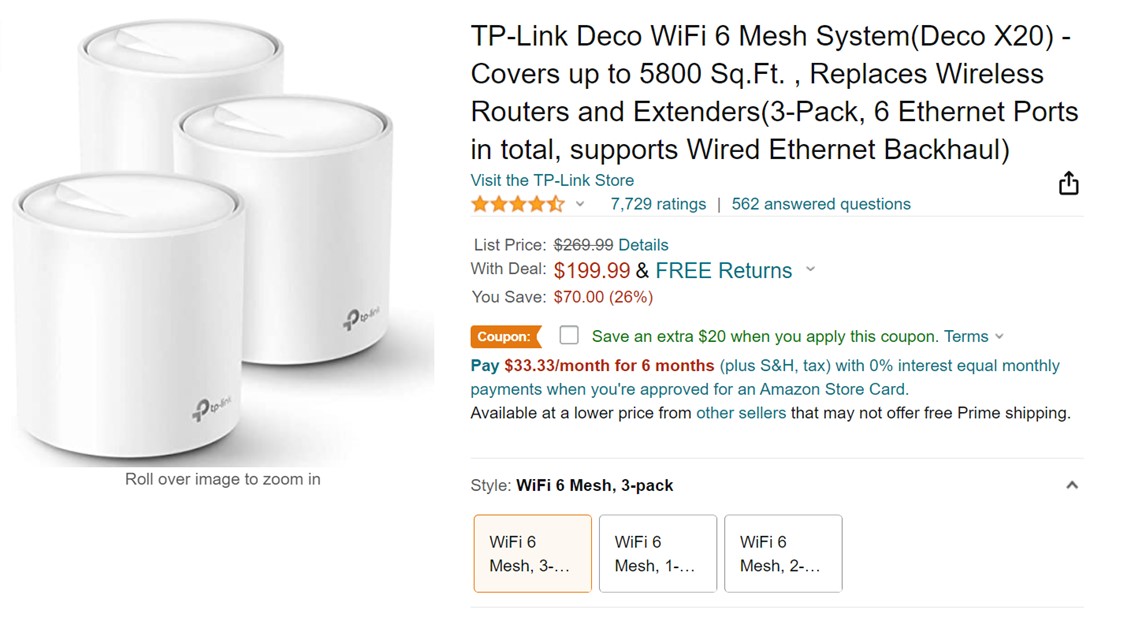This screenshot has width=1125, height=633.
Task: Click the product title text
Action: pyautogui.click(x=772, y=92)
